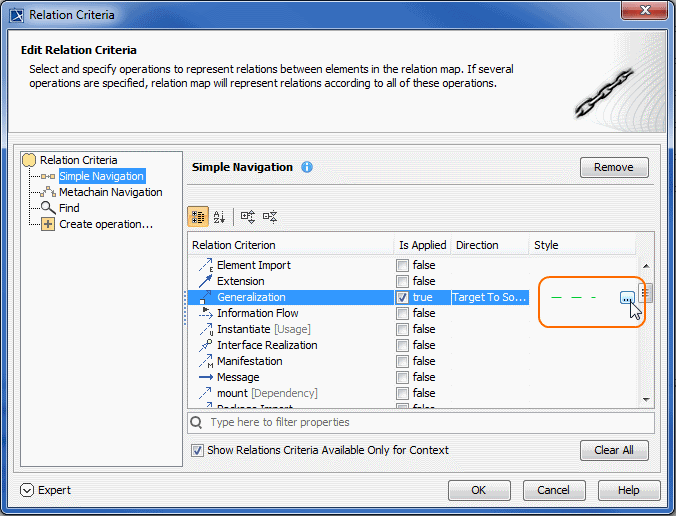Toggle Show Relations Criteria Available Only for Context
676x516 pixels.
pos(197,450)
